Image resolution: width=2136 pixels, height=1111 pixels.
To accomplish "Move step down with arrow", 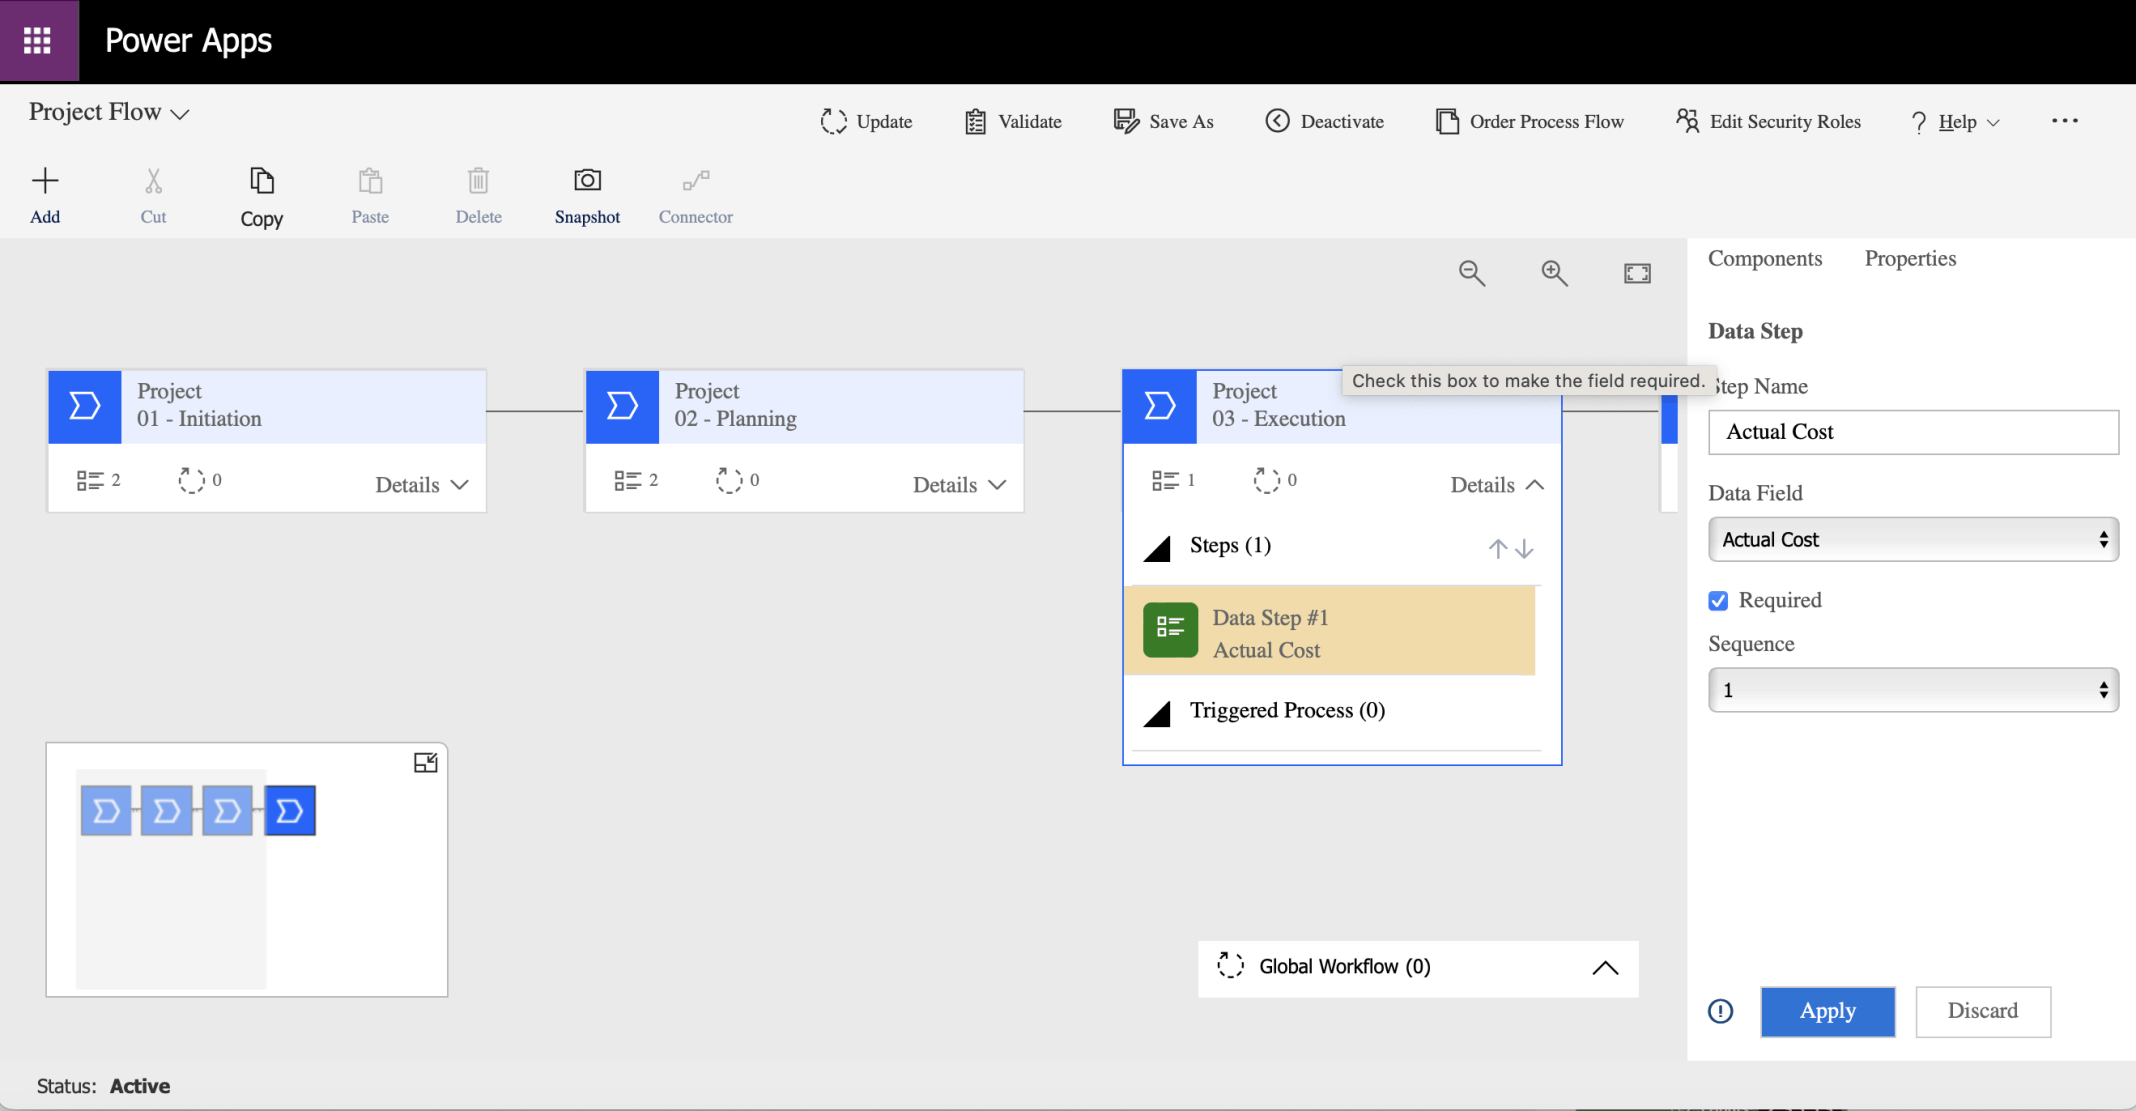I will coord(1525,548).
